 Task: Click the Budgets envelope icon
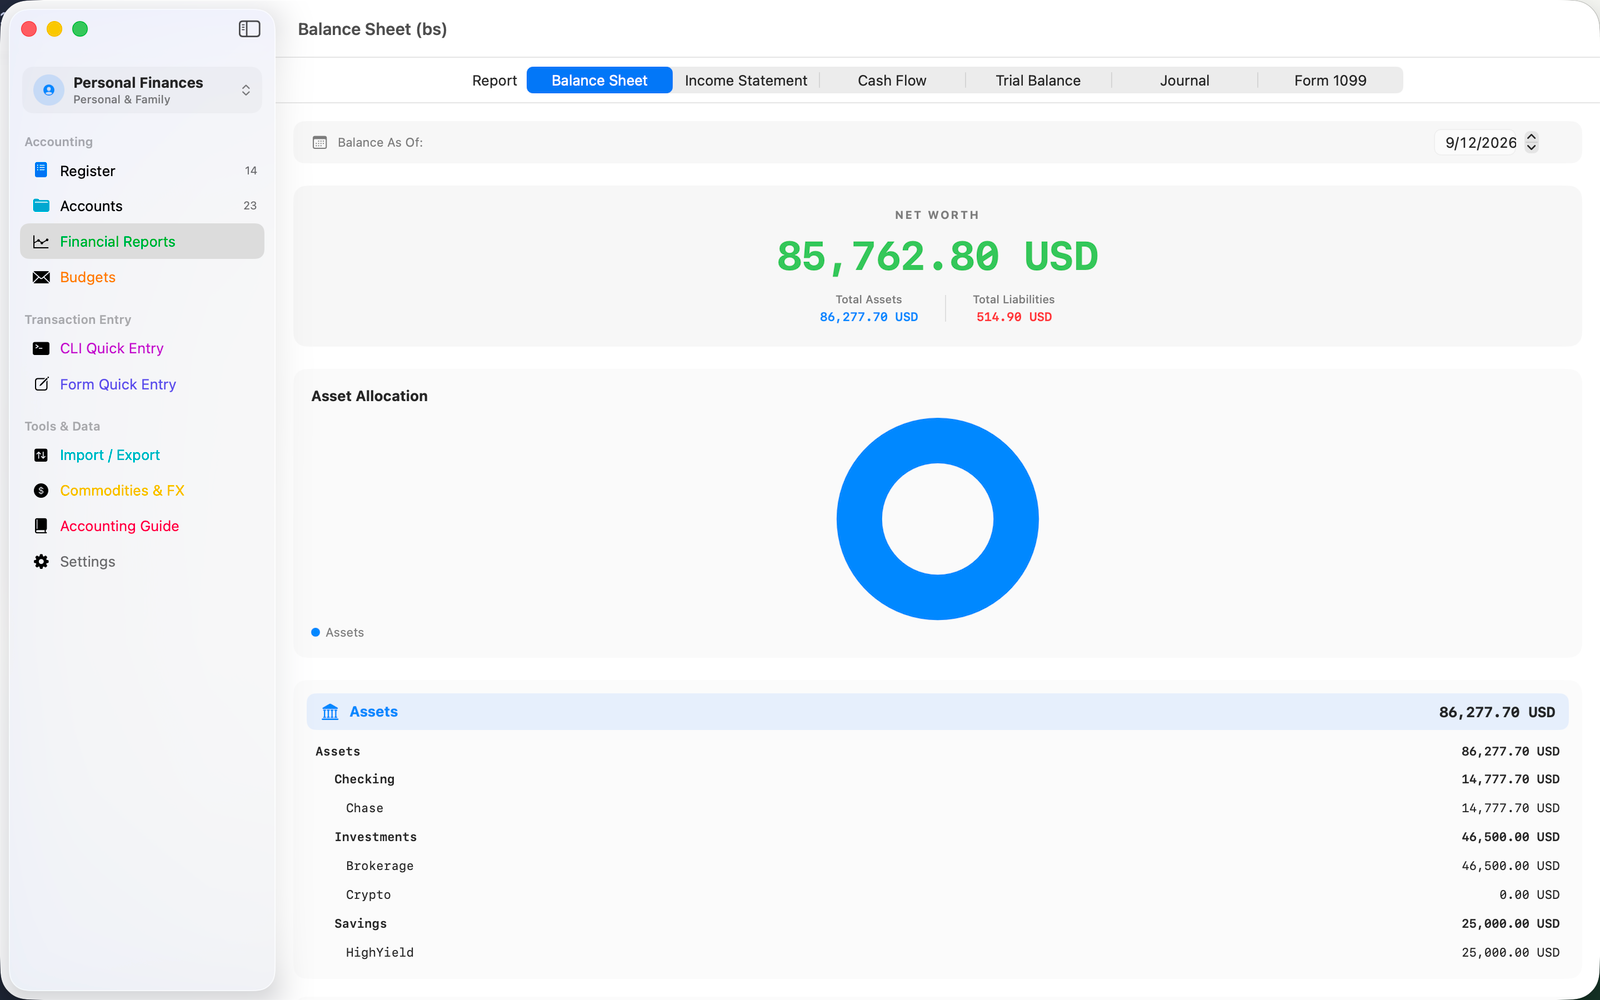pos(41,277)
